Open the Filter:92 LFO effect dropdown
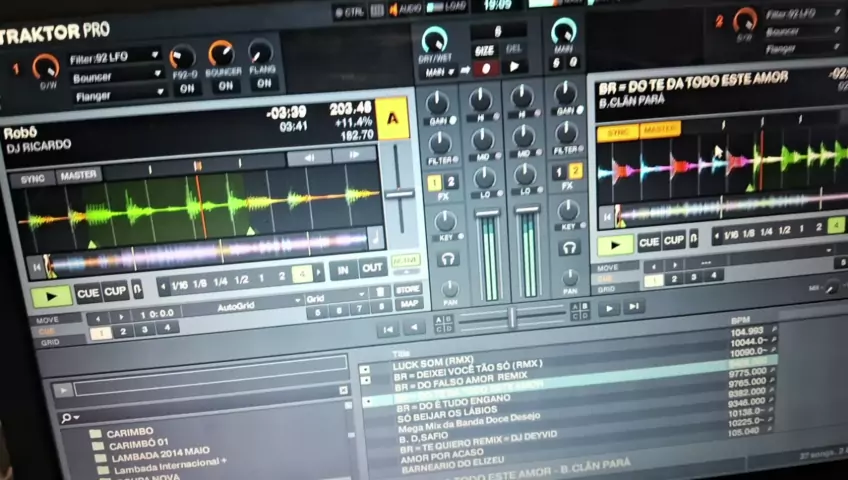 click(x=113, y=56)
